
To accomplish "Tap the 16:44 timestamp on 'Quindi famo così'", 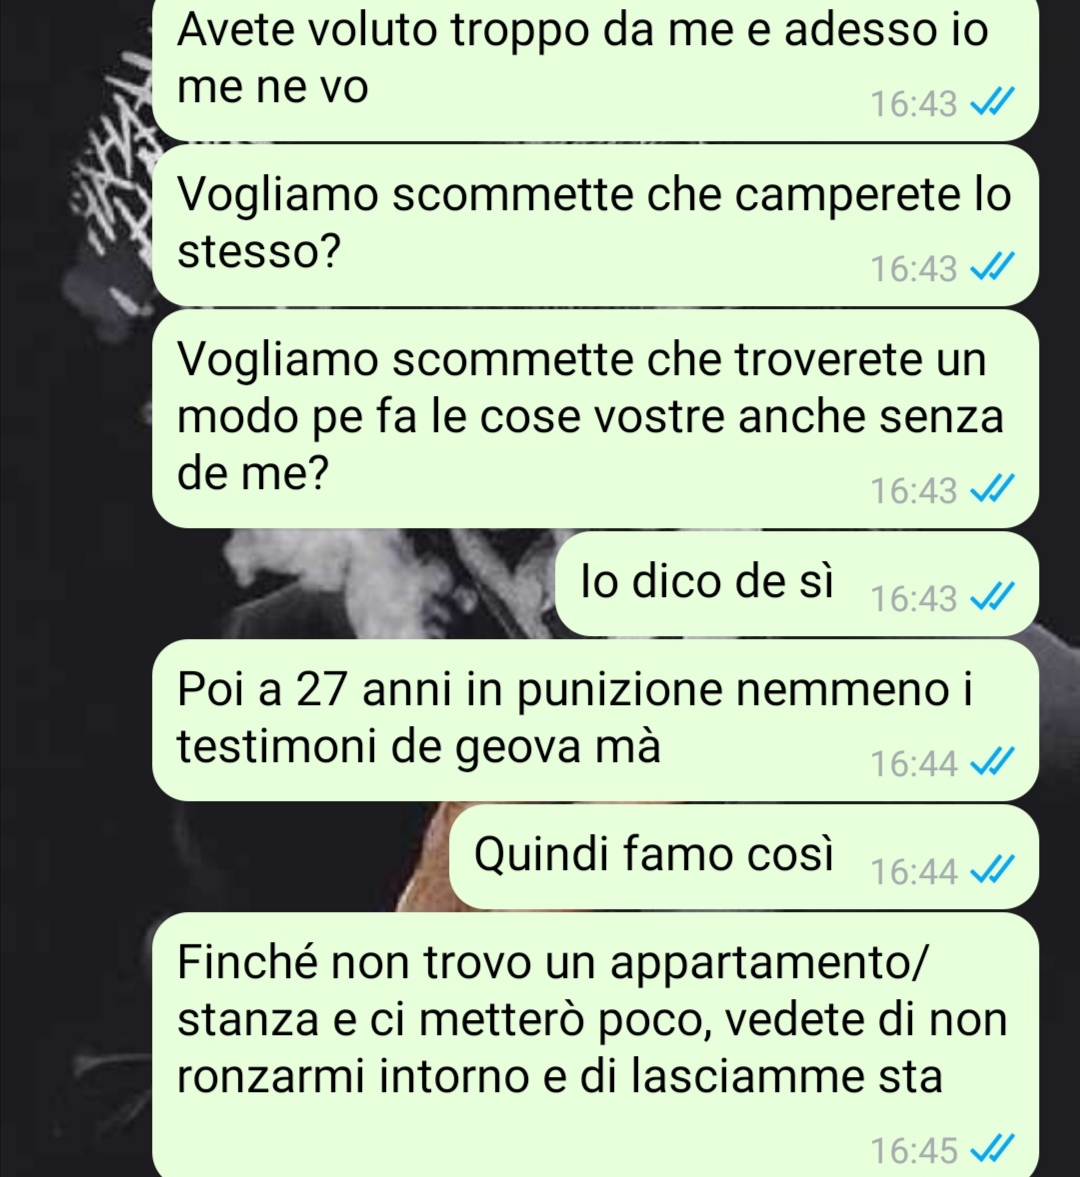I will click(x=913, y=872).
